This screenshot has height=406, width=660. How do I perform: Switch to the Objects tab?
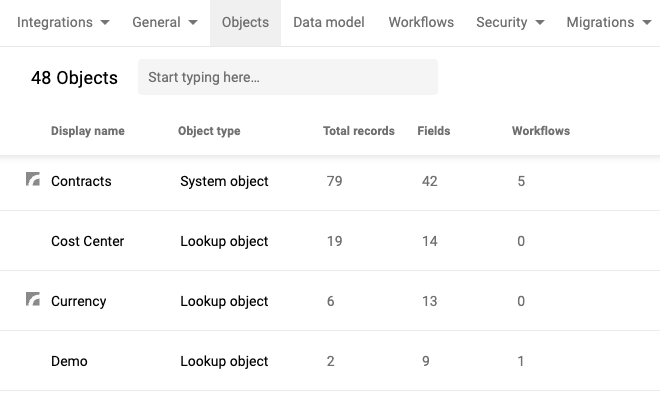[245, 23]
